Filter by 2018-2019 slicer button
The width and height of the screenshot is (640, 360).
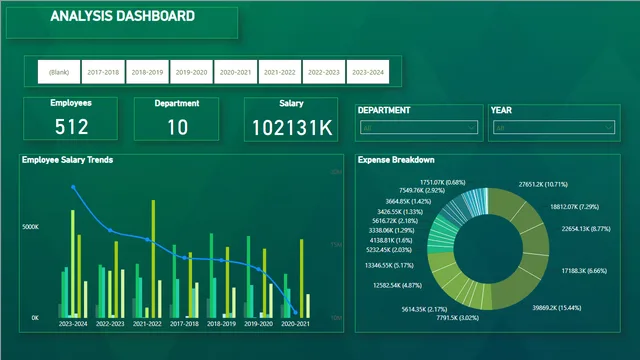(x=147, y=72)
